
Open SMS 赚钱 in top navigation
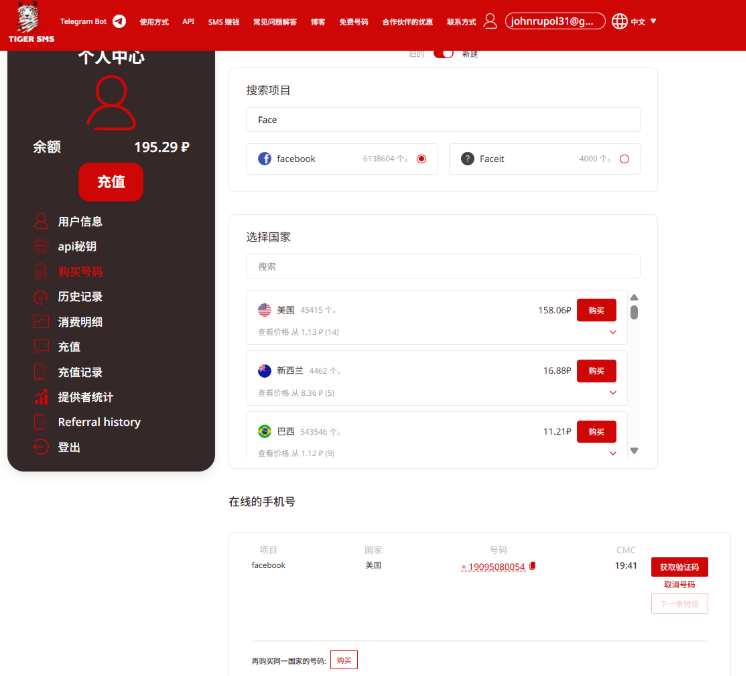224,22
